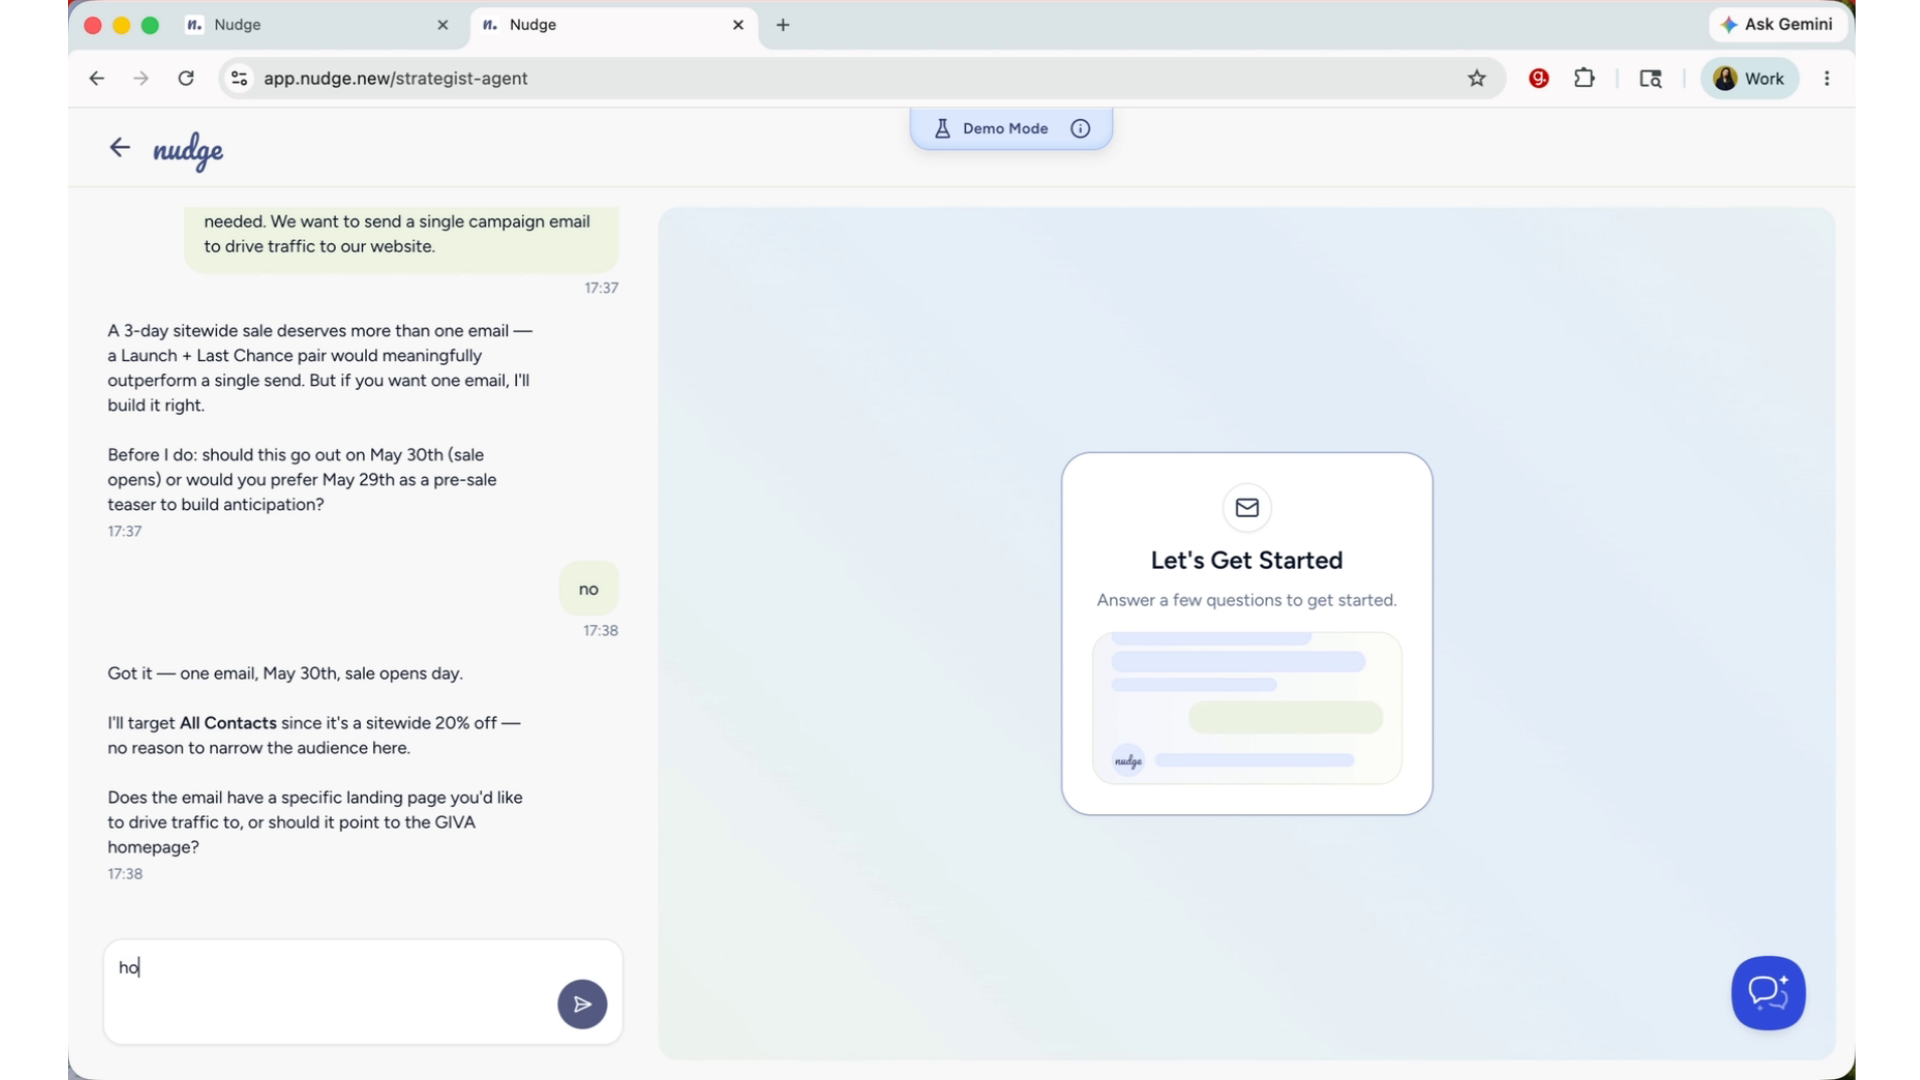The height and width of the screenshot is (1080, 1920).
Task: Click the Demo Mode flask icon
Action: point(942,128)
